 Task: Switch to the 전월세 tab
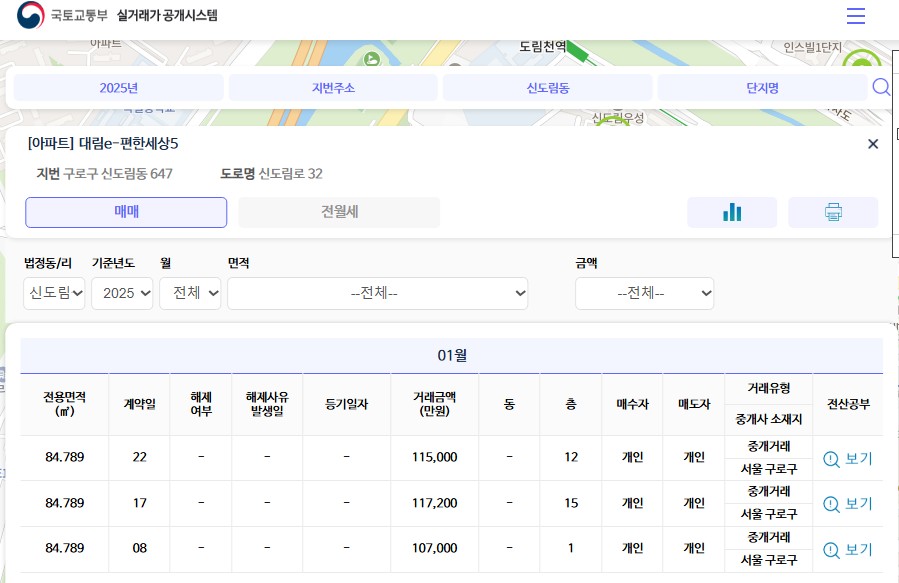[338, 212]
